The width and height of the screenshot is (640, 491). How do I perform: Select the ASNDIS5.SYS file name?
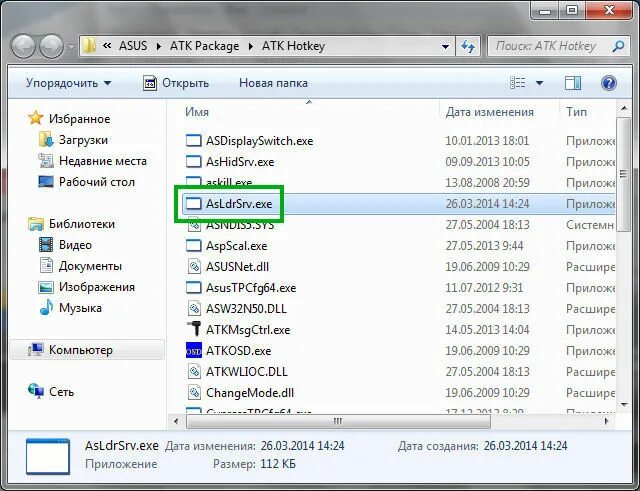point(240,225)
